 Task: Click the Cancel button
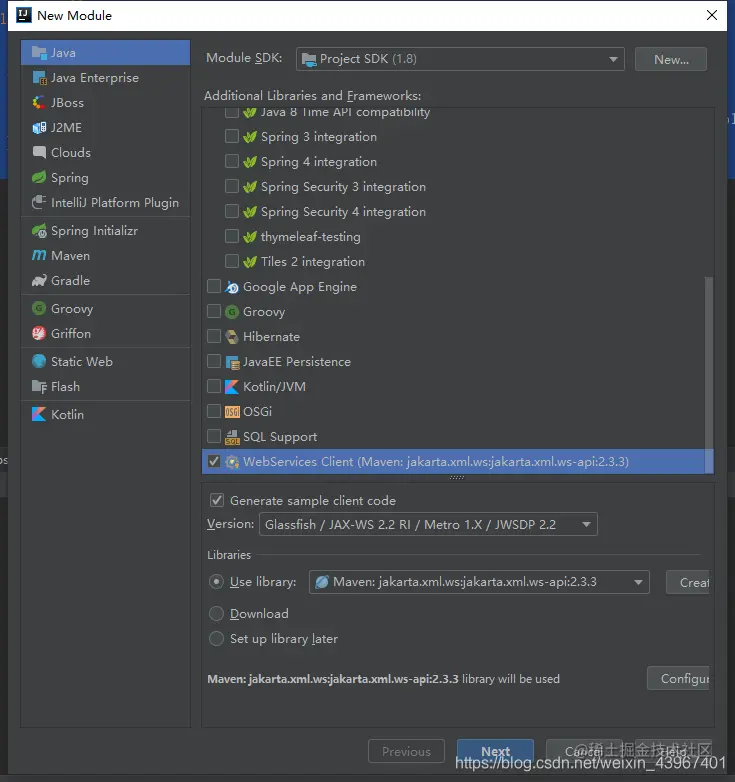click(x=584, y=751)
